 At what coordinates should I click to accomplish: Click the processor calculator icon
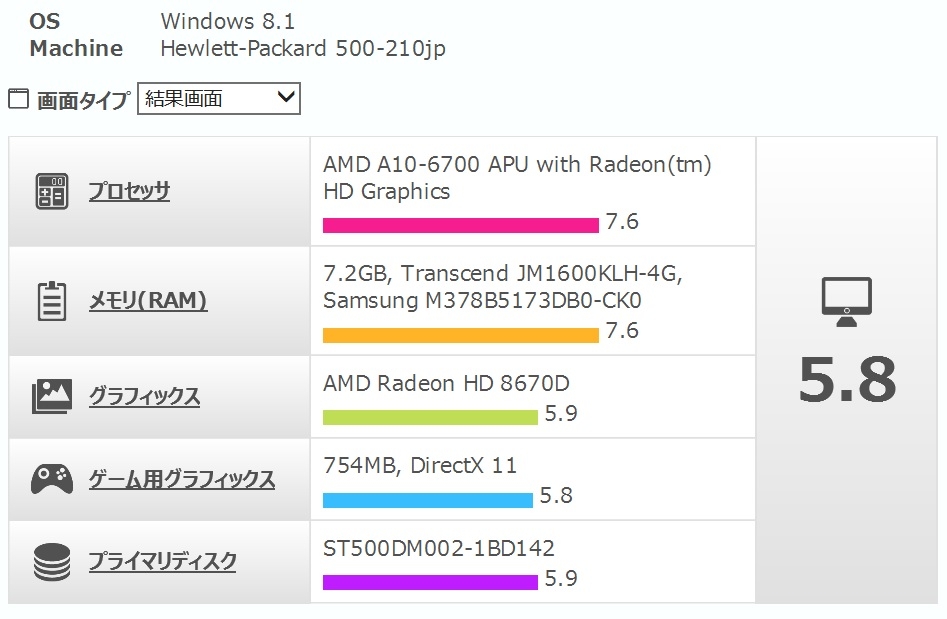[52, 191]
